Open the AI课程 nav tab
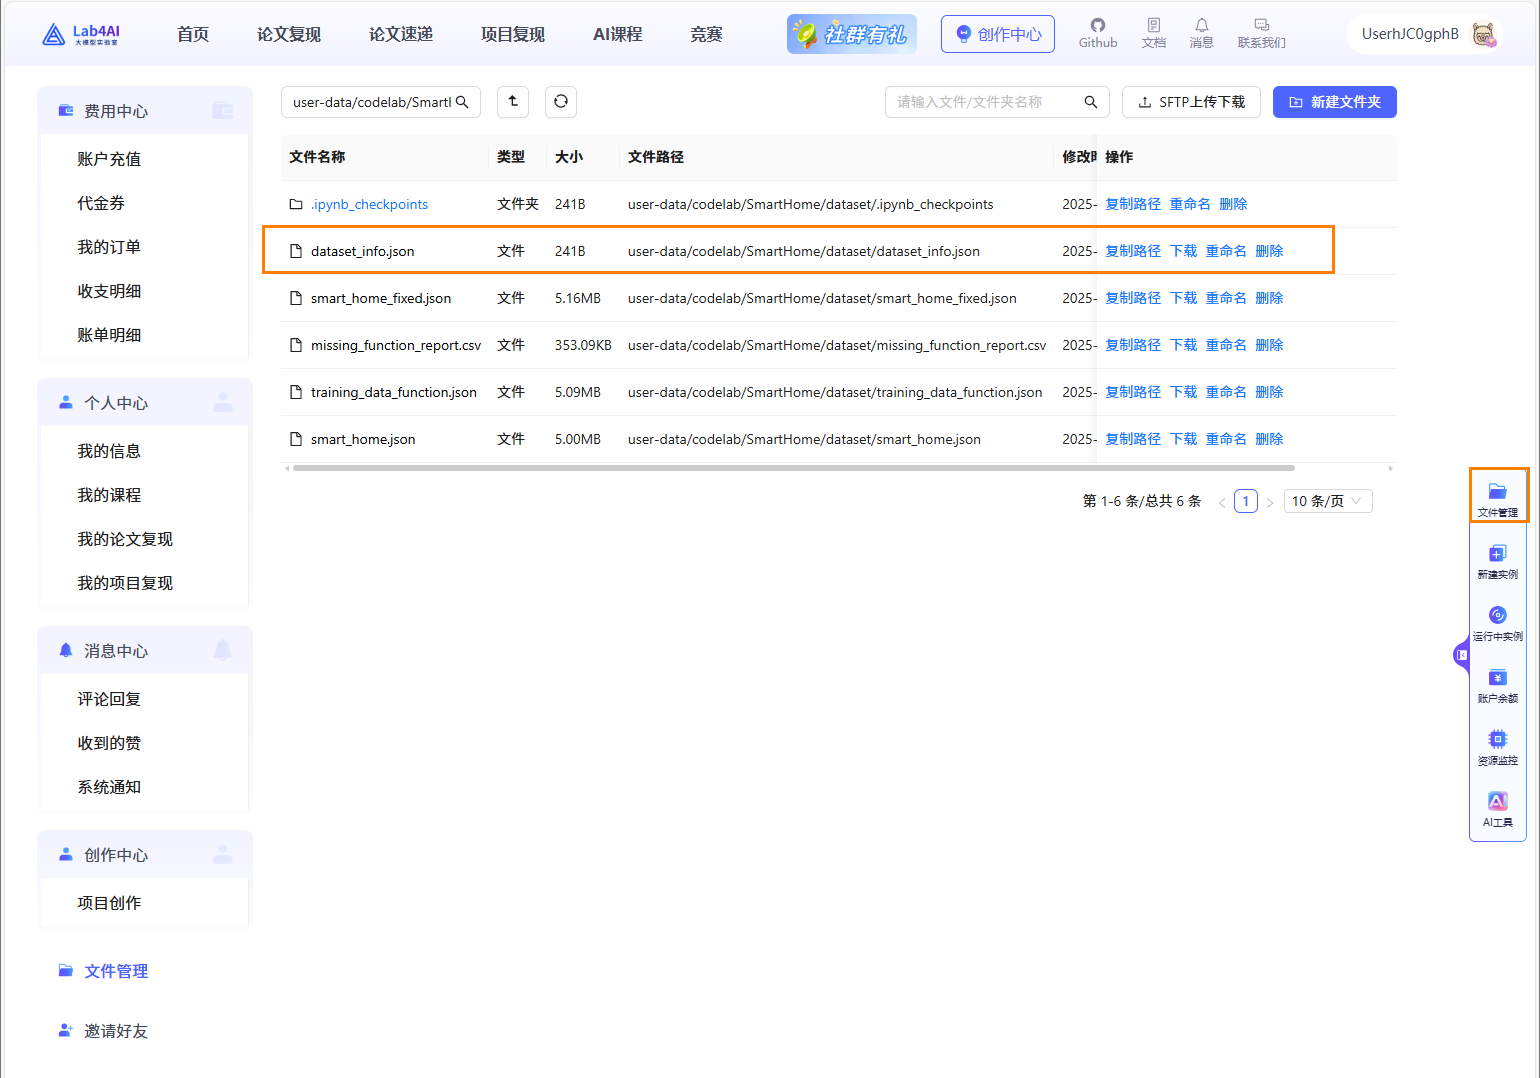The image size is (1540, 1078). [617, 34]
